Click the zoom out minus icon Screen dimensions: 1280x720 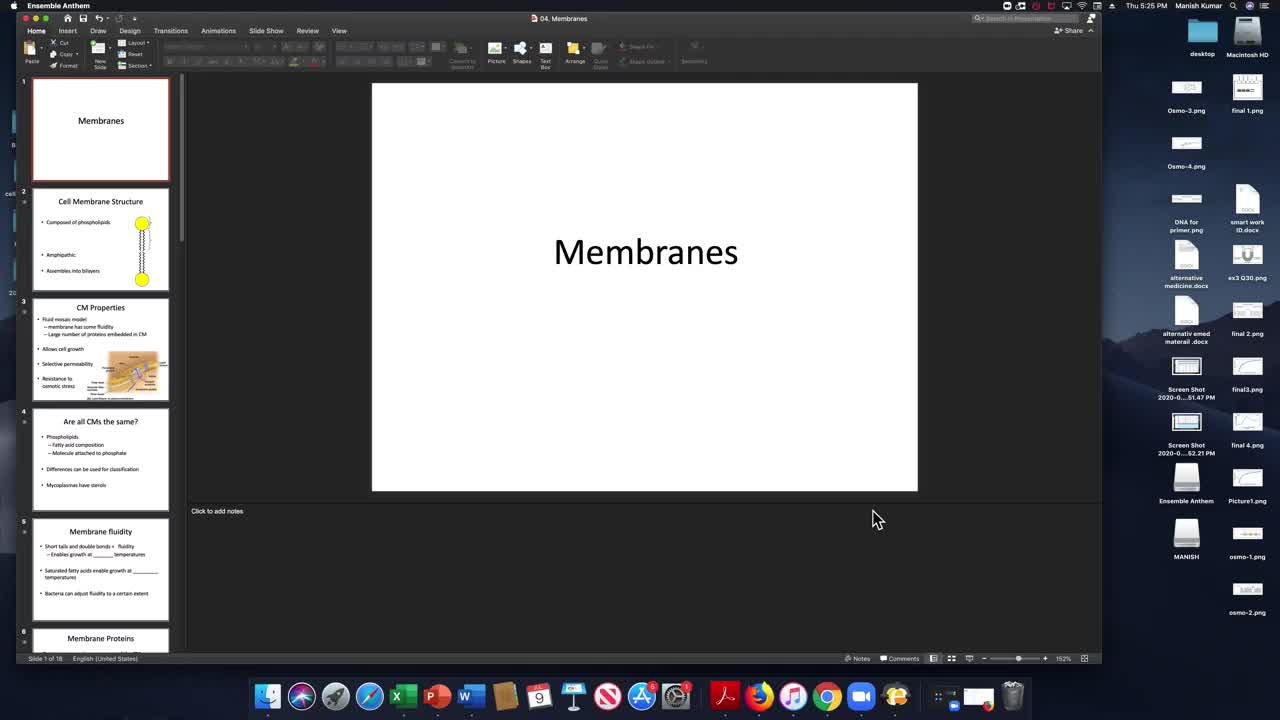984,658
